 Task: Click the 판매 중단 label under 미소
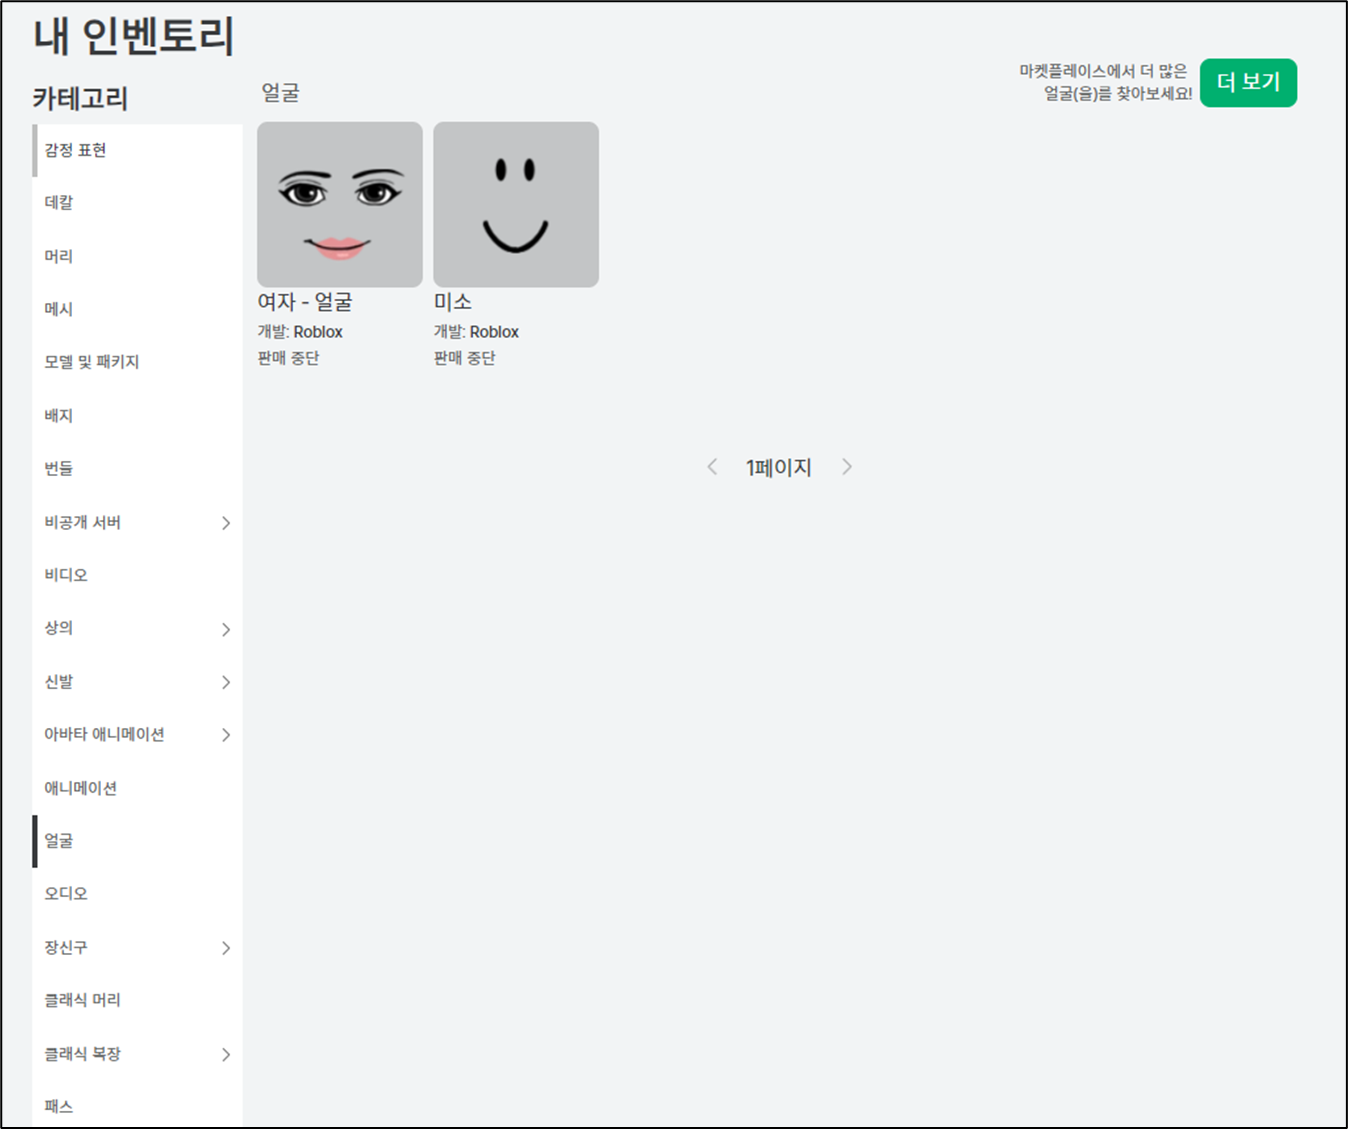click(464, 358)
